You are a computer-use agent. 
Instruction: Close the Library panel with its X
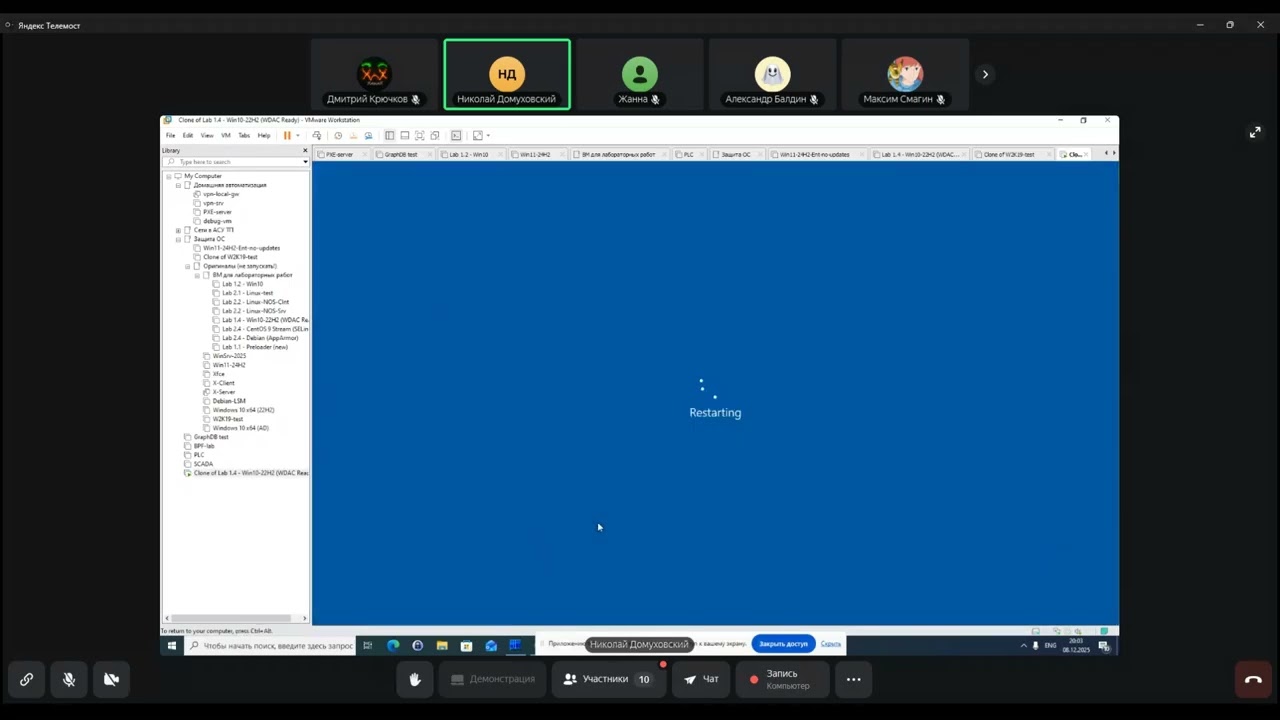305,150
